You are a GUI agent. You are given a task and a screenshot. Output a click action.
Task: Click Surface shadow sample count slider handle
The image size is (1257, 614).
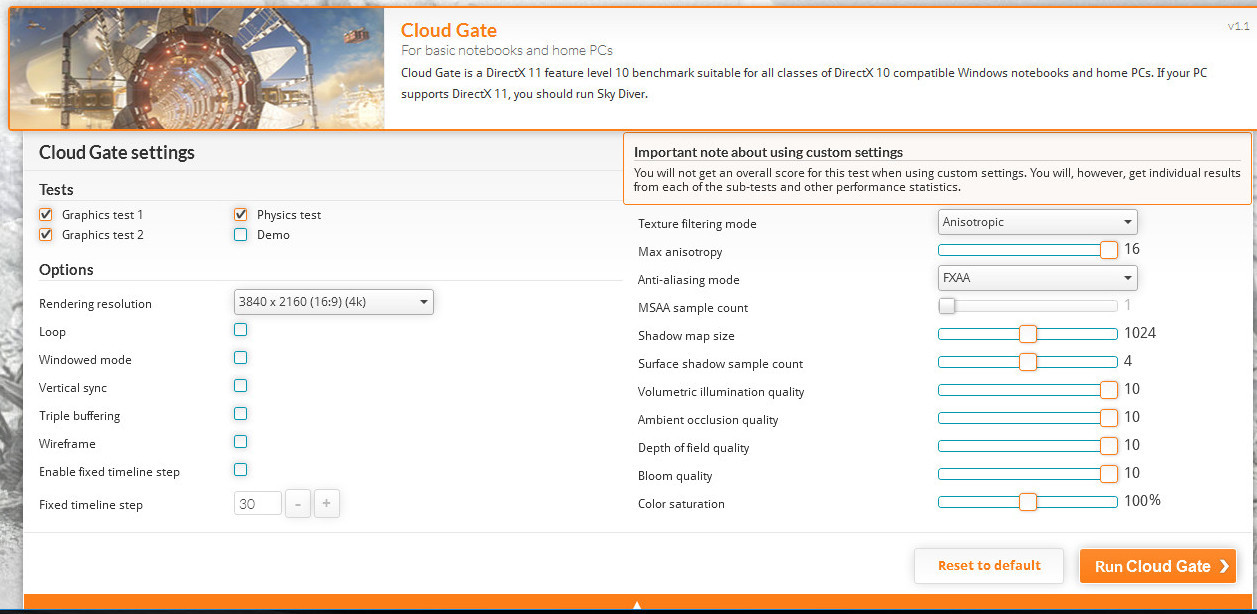pos(1028,362)
